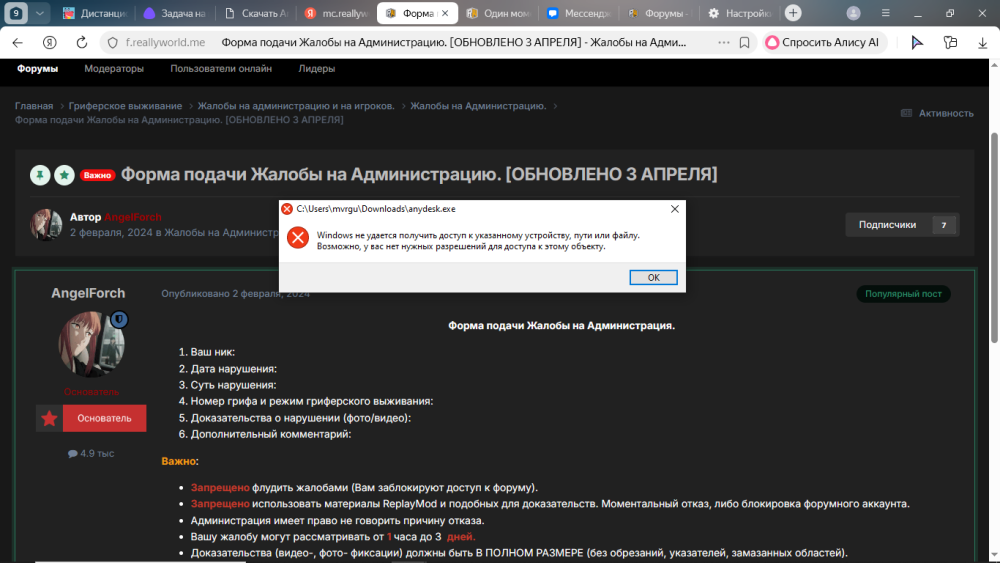Viewport: 1000px width, 563px height.
Task: Click the green star featured icon
Action: point(64,175)
